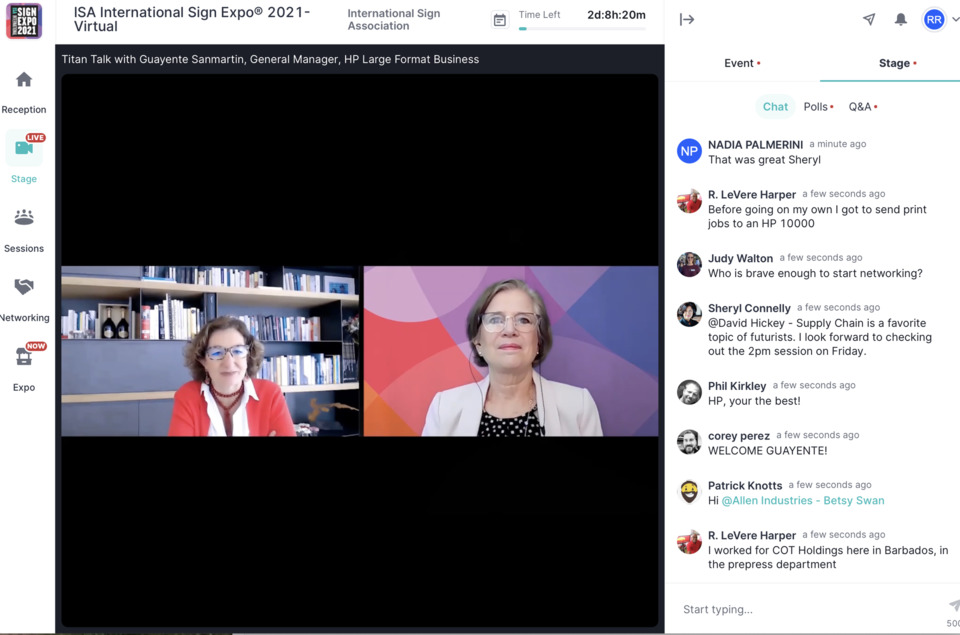Click the Time Left progress bar
Image resolution: width=960 pixels, height=635 pixels.
point(582,29)
